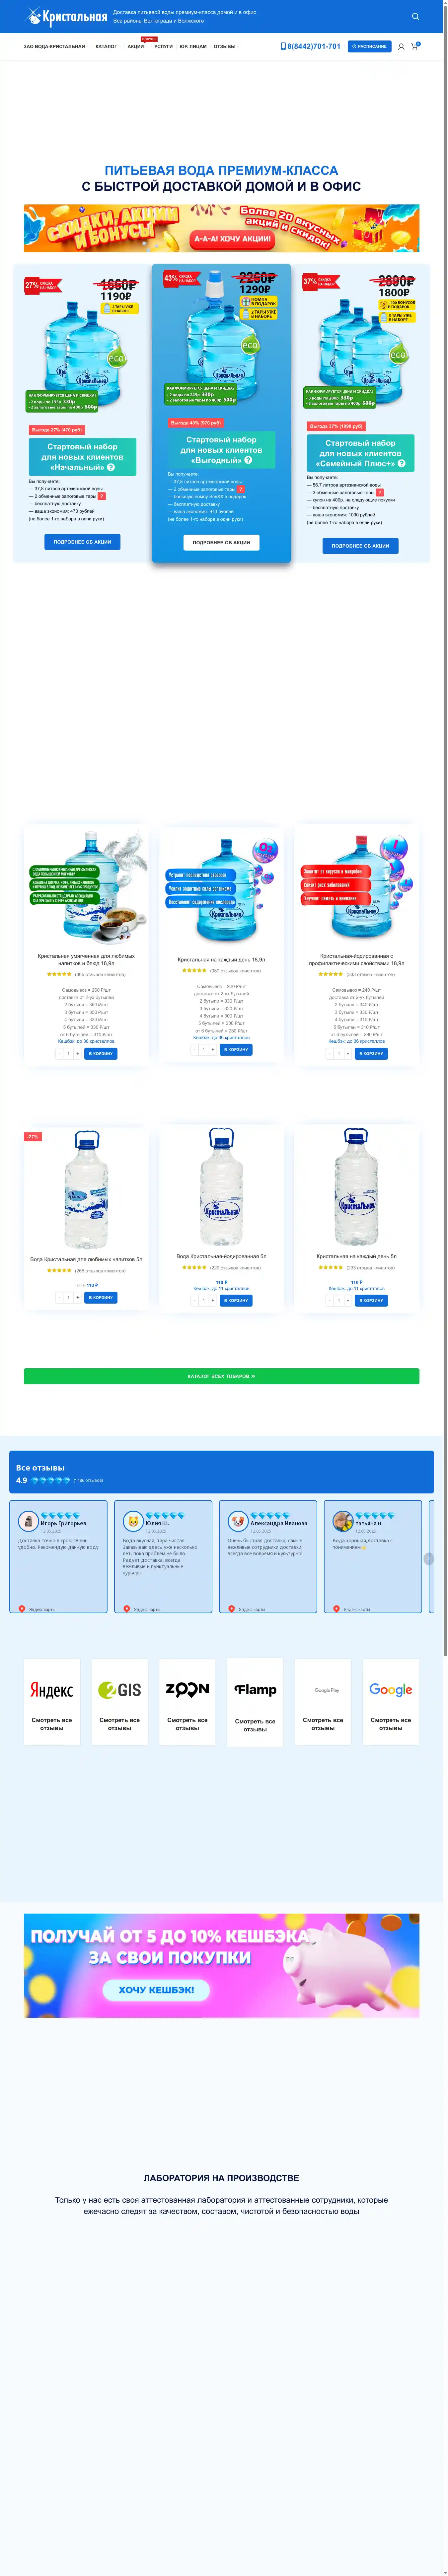448x2576 pixels.
Task: Click the help question mark on «Выгодный» set
Action: 248,460
